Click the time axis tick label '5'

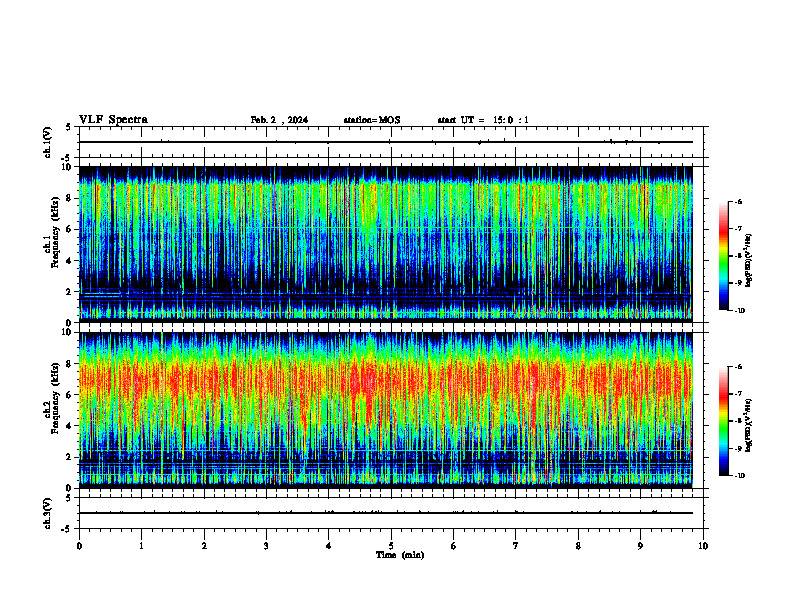click(391, 546)
